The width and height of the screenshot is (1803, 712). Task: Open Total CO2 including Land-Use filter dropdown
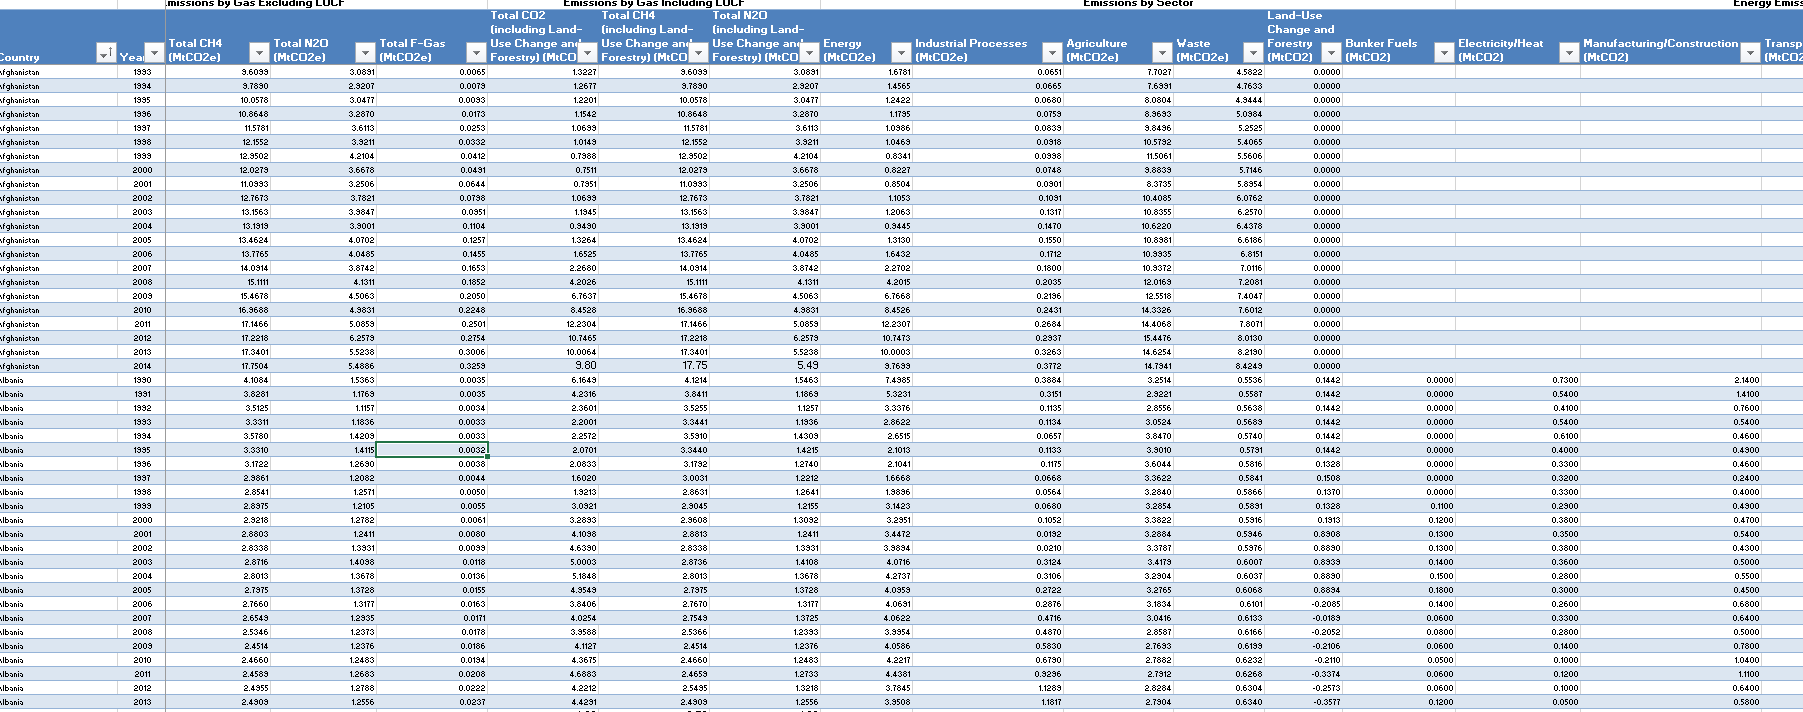(587, 53)
